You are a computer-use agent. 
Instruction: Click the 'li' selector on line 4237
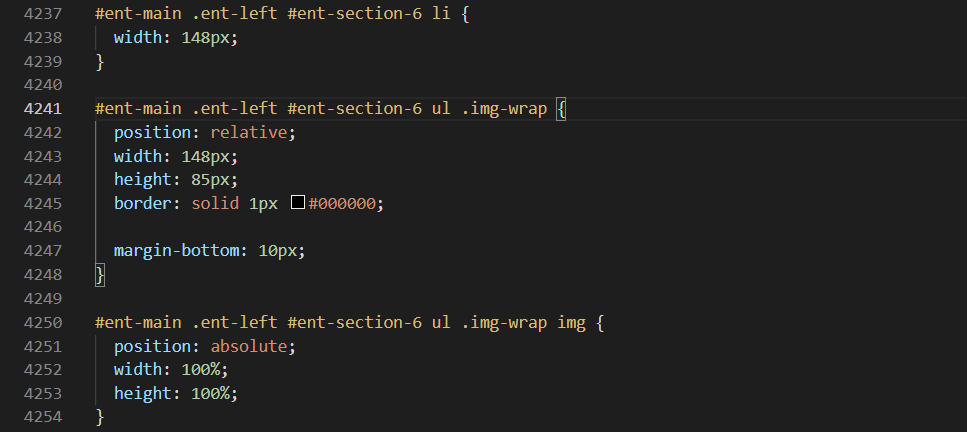[x=441, y=14]
